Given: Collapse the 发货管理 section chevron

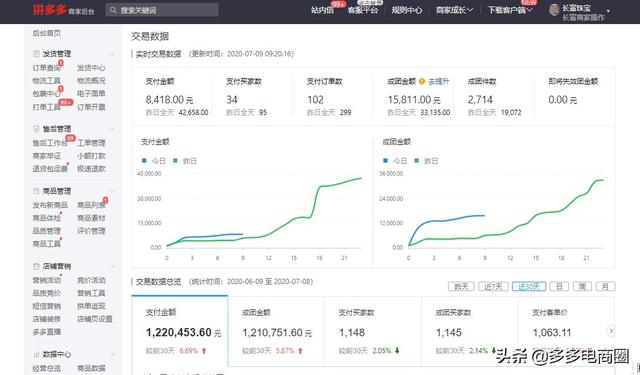Looking at the screenshot, I should tap(112, 54).
